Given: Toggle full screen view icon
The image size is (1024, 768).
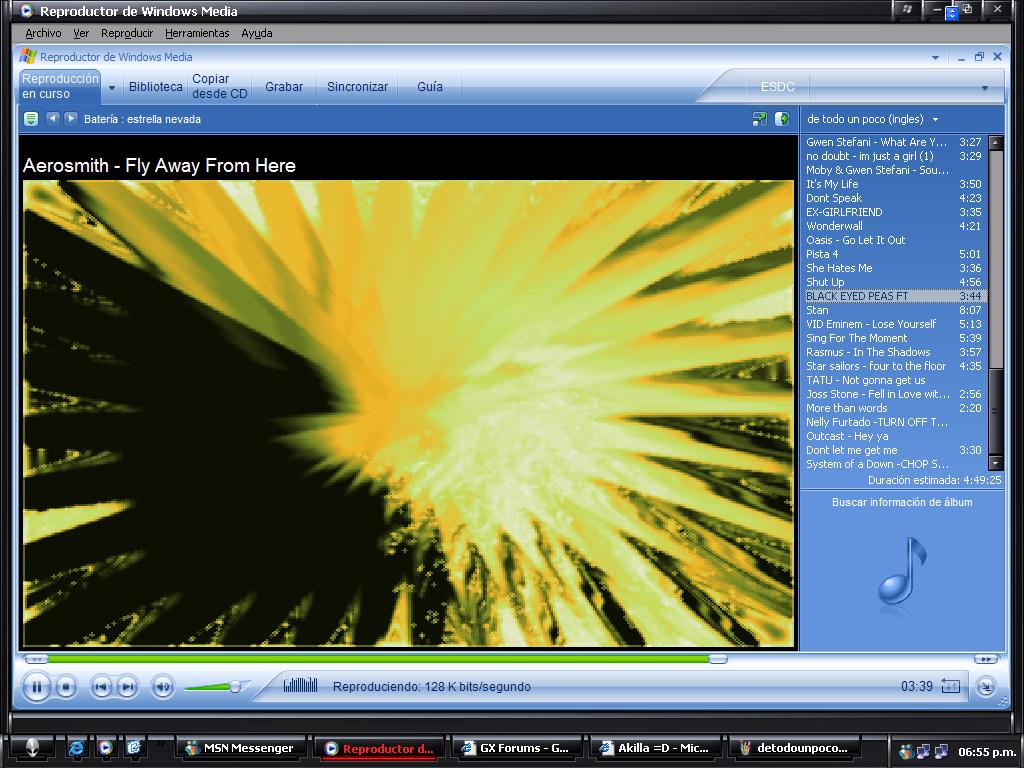Looking at the screenshot, I should point(760,119).
